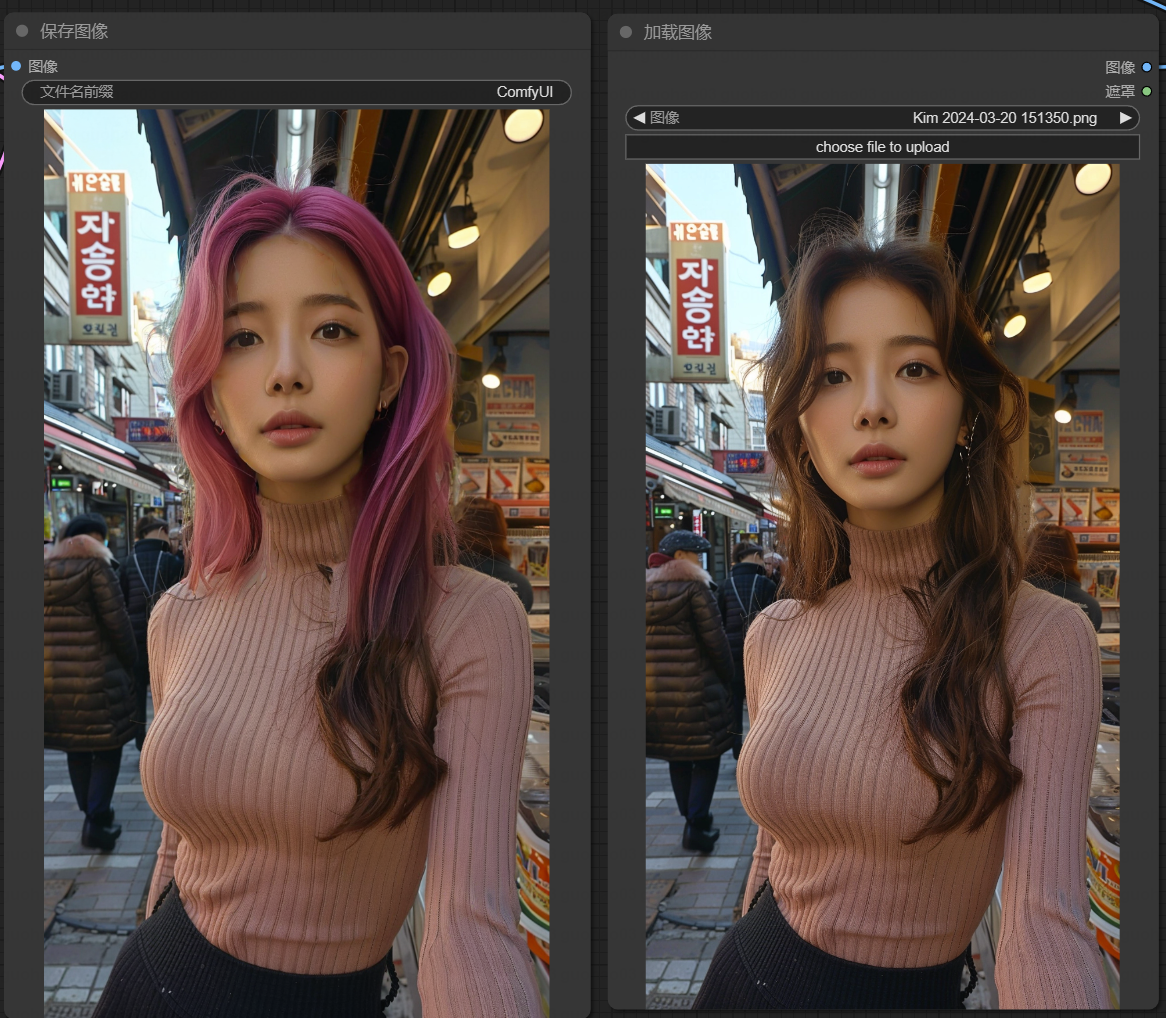
Task: Click the 图像 input label on 保存图像 node
Action: [43, 66]
